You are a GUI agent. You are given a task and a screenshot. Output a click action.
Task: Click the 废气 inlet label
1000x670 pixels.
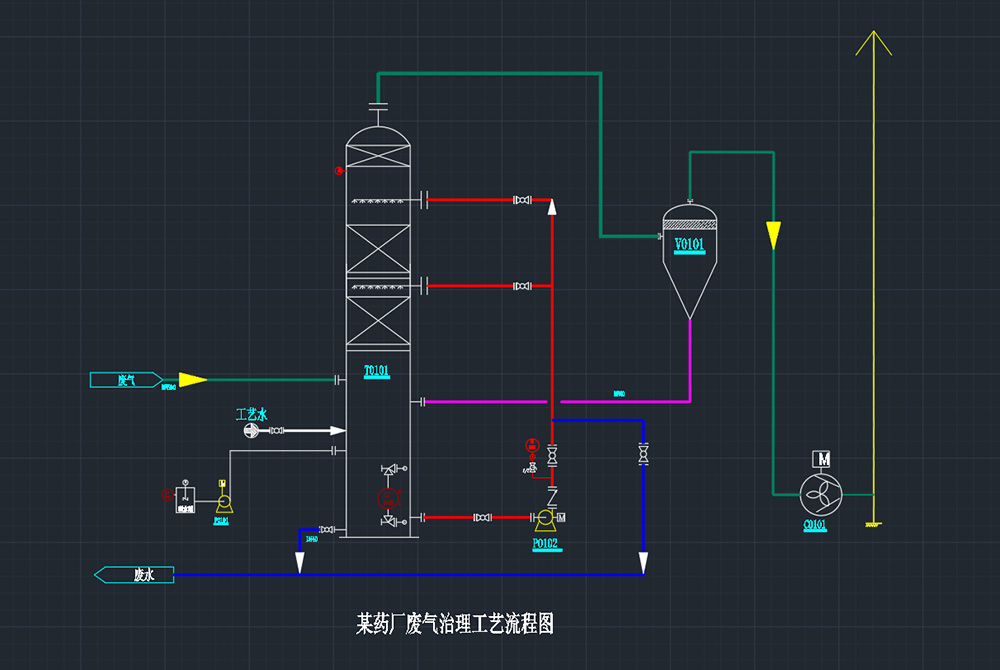click(128, 380)
